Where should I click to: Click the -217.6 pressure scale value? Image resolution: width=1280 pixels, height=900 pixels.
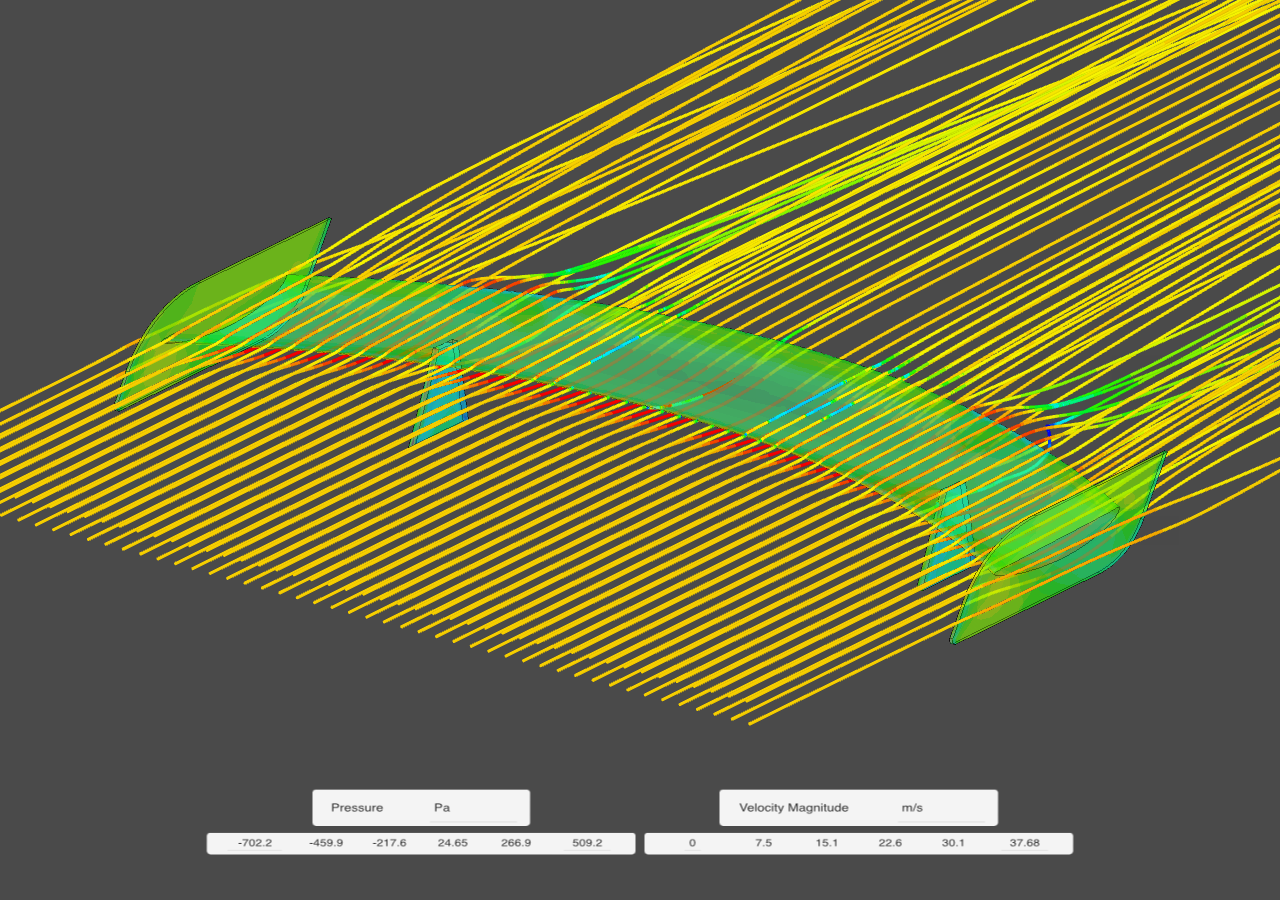(389, 843)
